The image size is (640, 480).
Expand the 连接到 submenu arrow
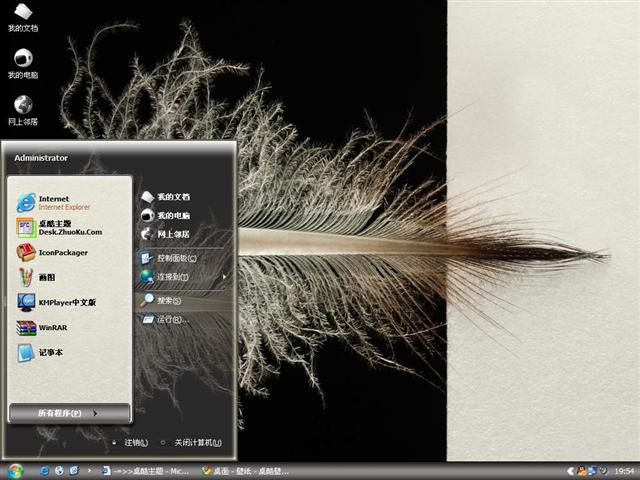click(x=224, y=277)
